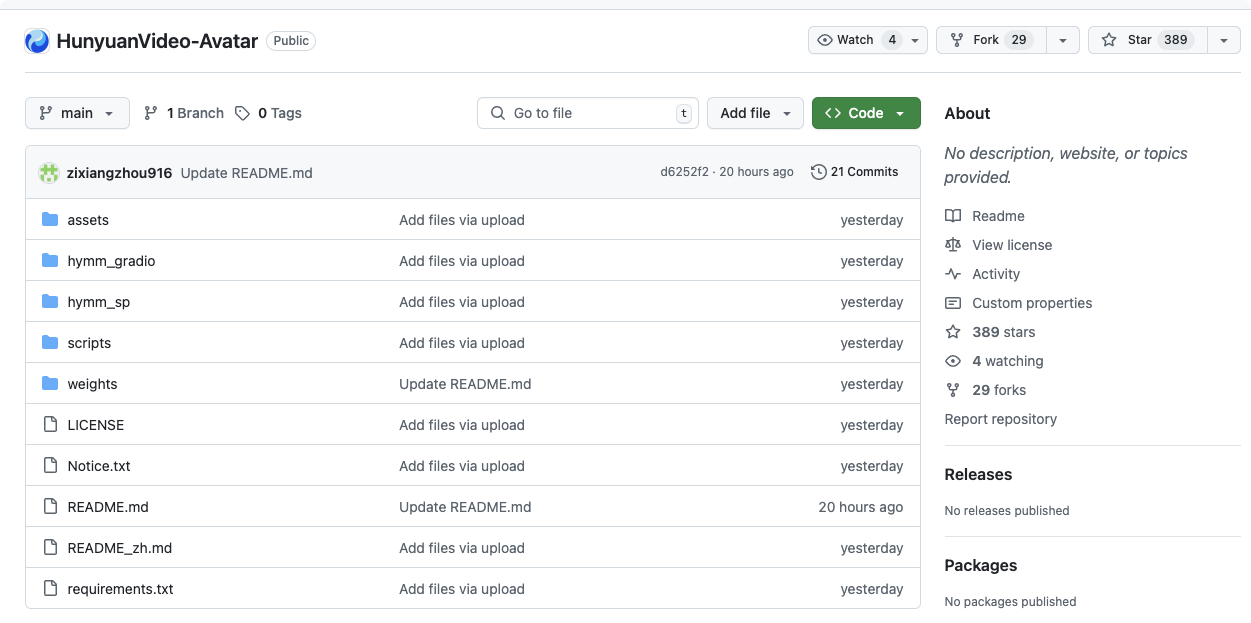Open the main branch selector dropdown
The height and width of the screenshot is (623, 1251).
point(77,113)
